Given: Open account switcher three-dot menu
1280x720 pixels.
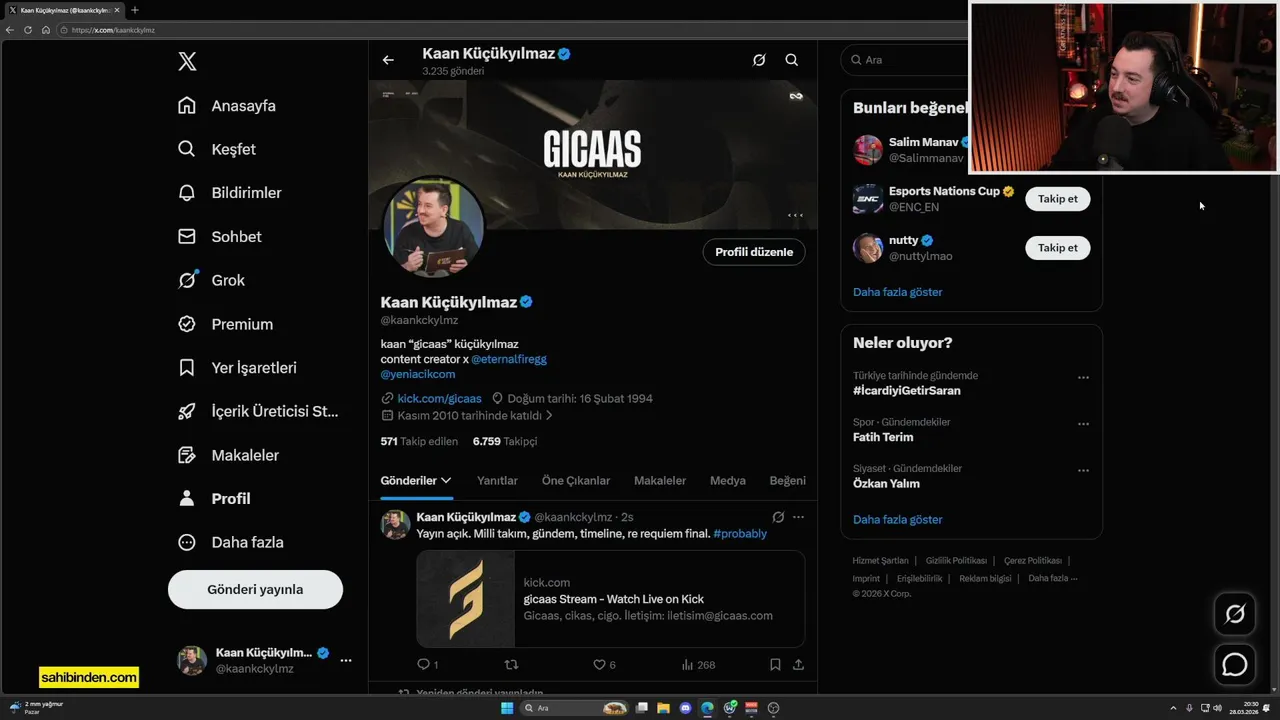Looking at the screenshot, I should point(346,660).
